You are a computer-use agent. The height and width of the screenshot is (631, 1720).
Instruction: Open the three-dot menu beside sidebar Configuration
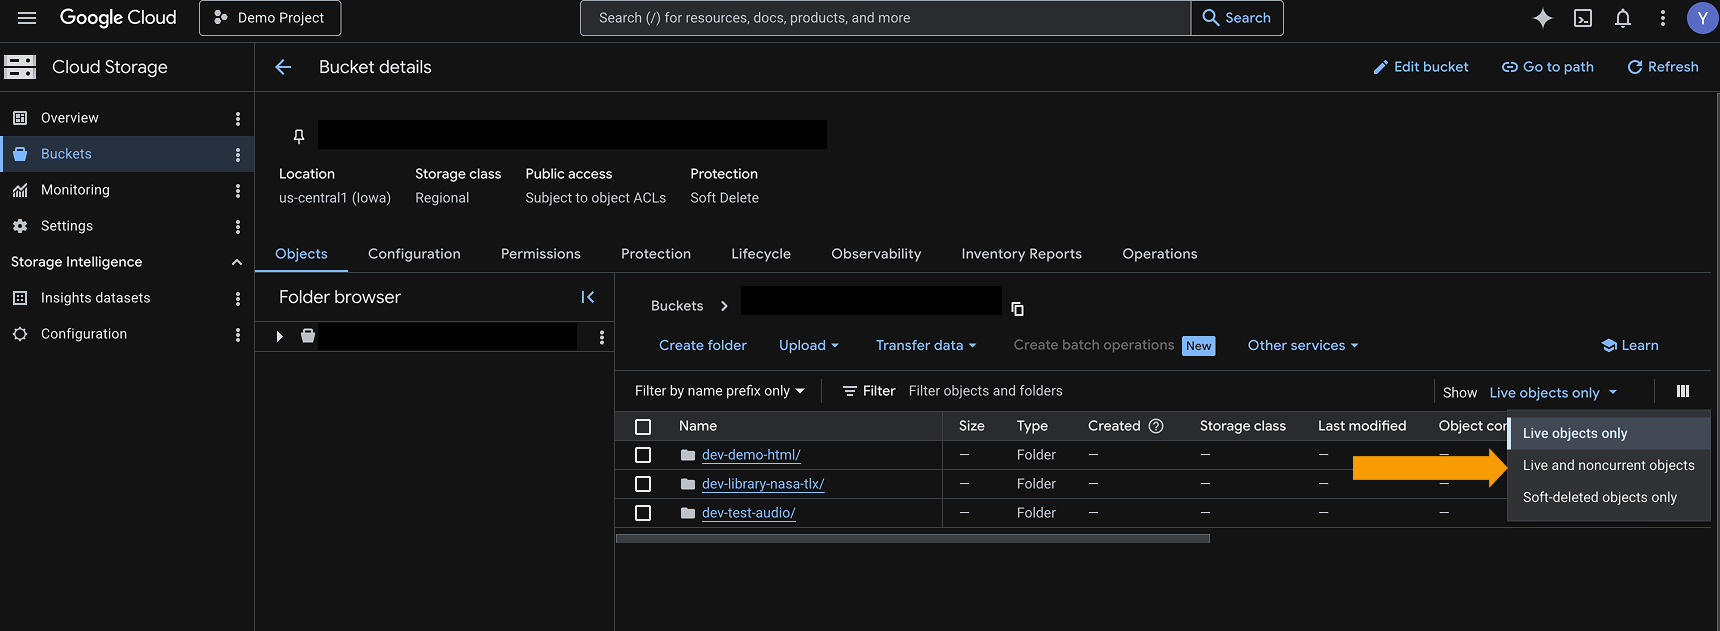pyautogui.click(x=238, y=334)
